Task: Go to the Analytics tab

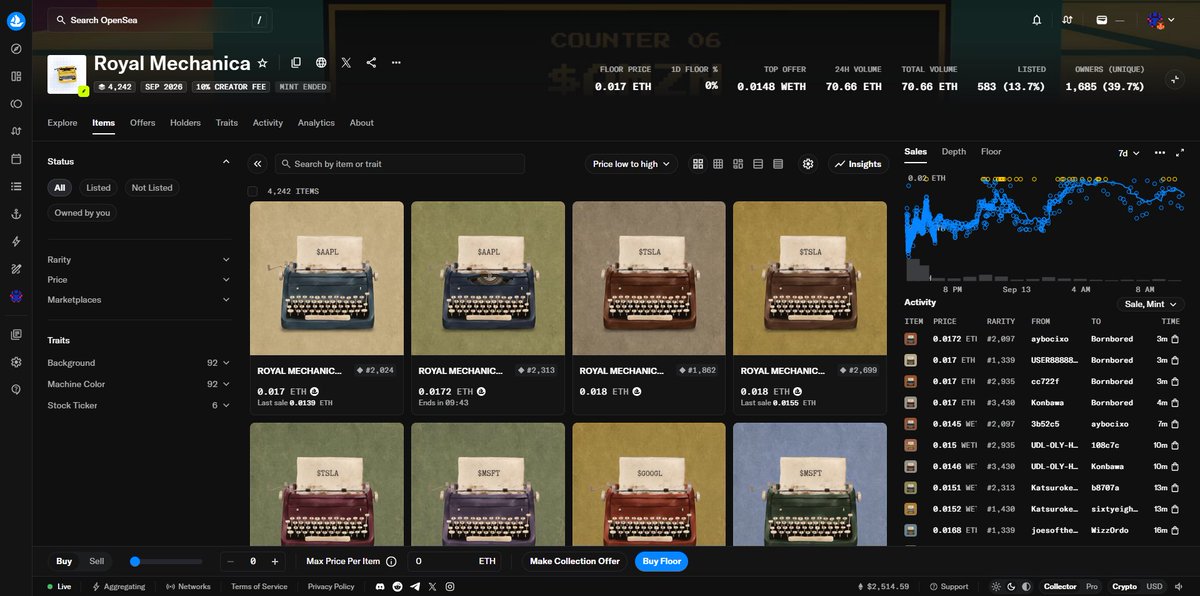Action: coord(316,123)
